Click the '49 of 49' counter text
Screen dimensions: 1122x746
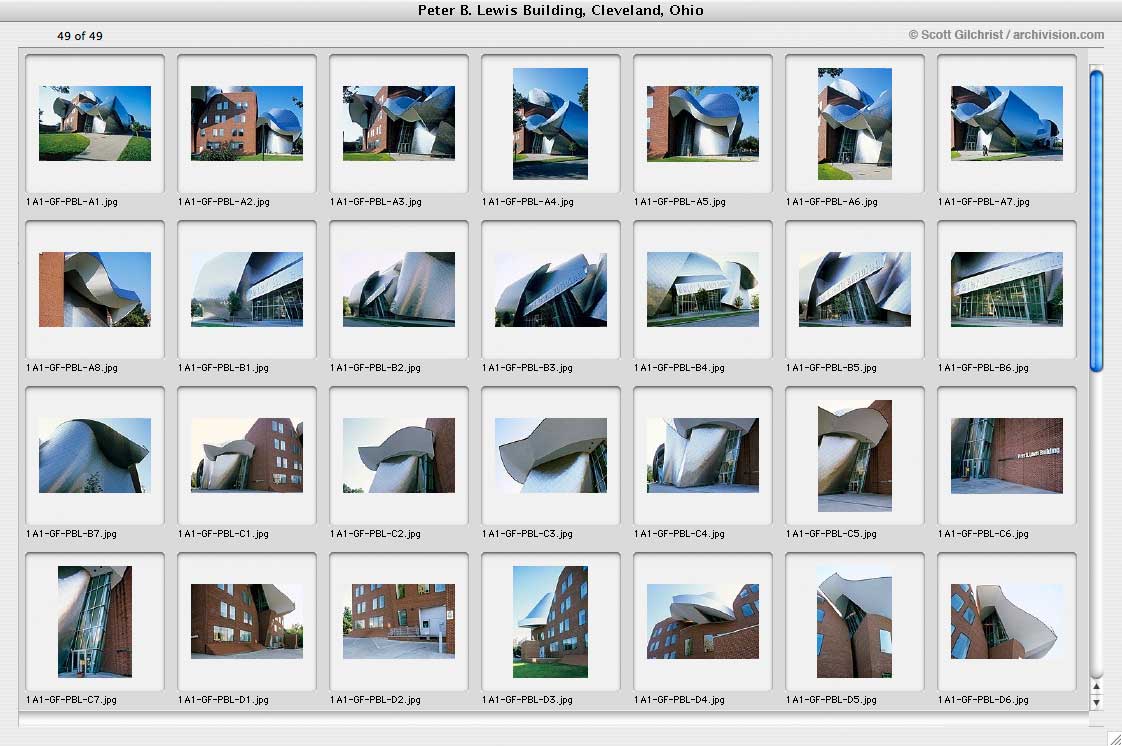click(x=79, y=36)
